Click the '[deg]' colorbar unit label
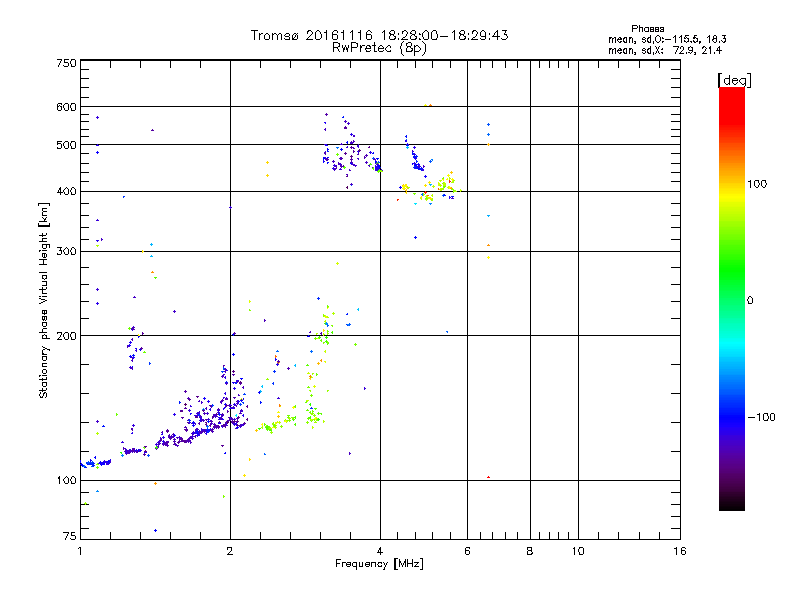The height and width of the screenshot is (600, 800). [x=734, y=81]
